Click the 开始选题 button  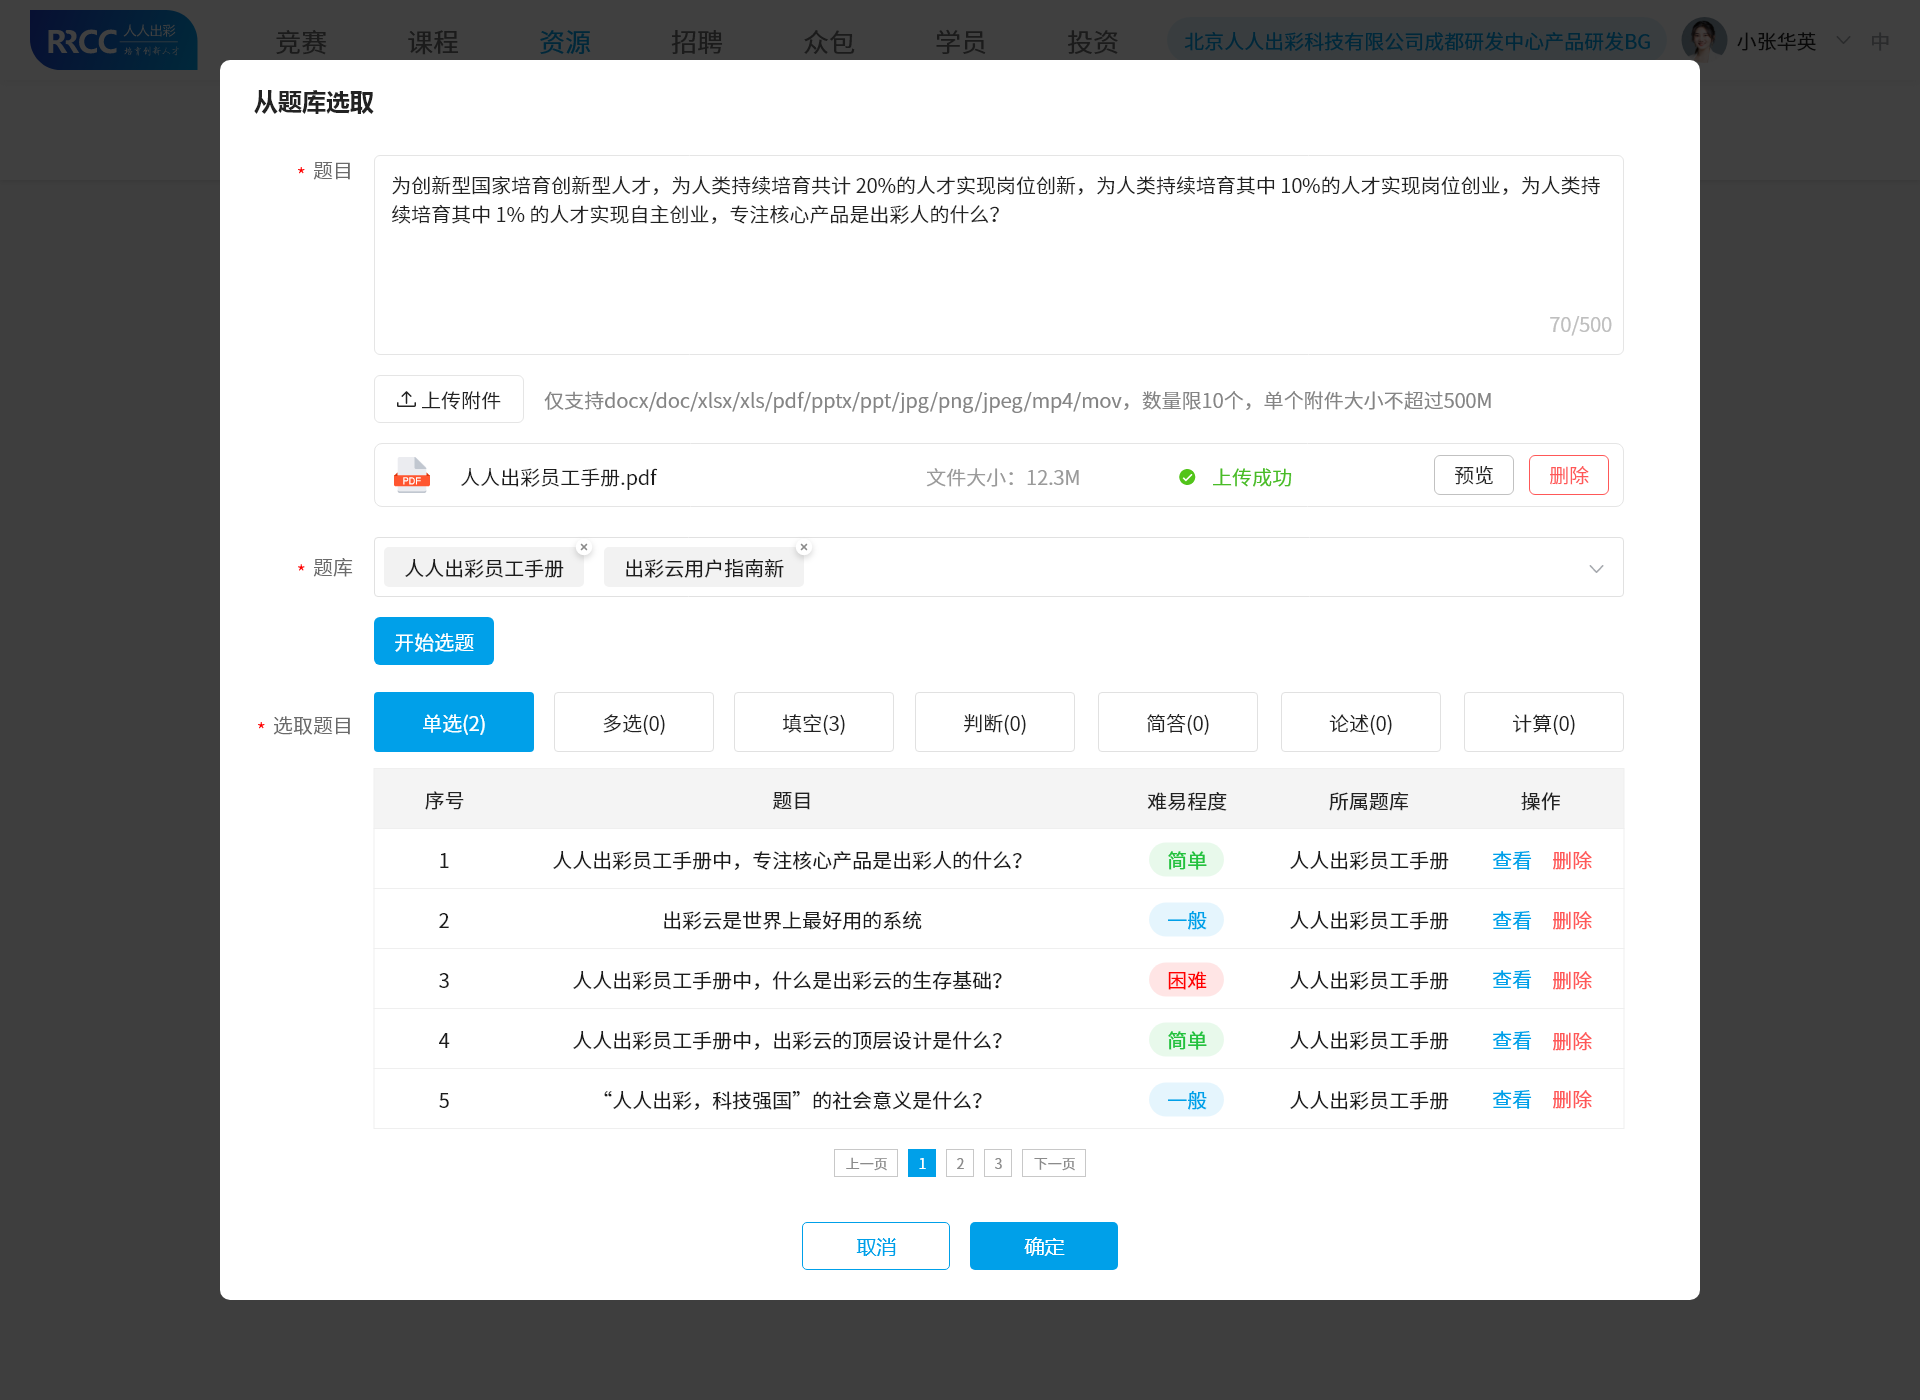[434, 641]
